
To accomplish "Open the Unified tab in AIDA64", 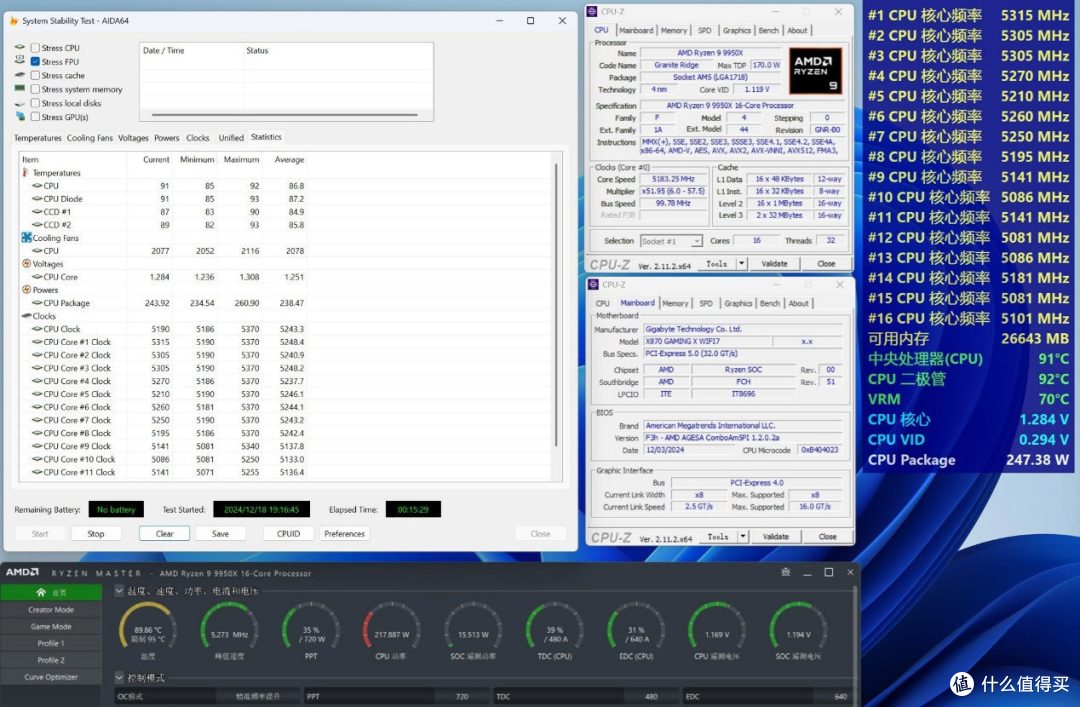I will (x=231, y=138).
